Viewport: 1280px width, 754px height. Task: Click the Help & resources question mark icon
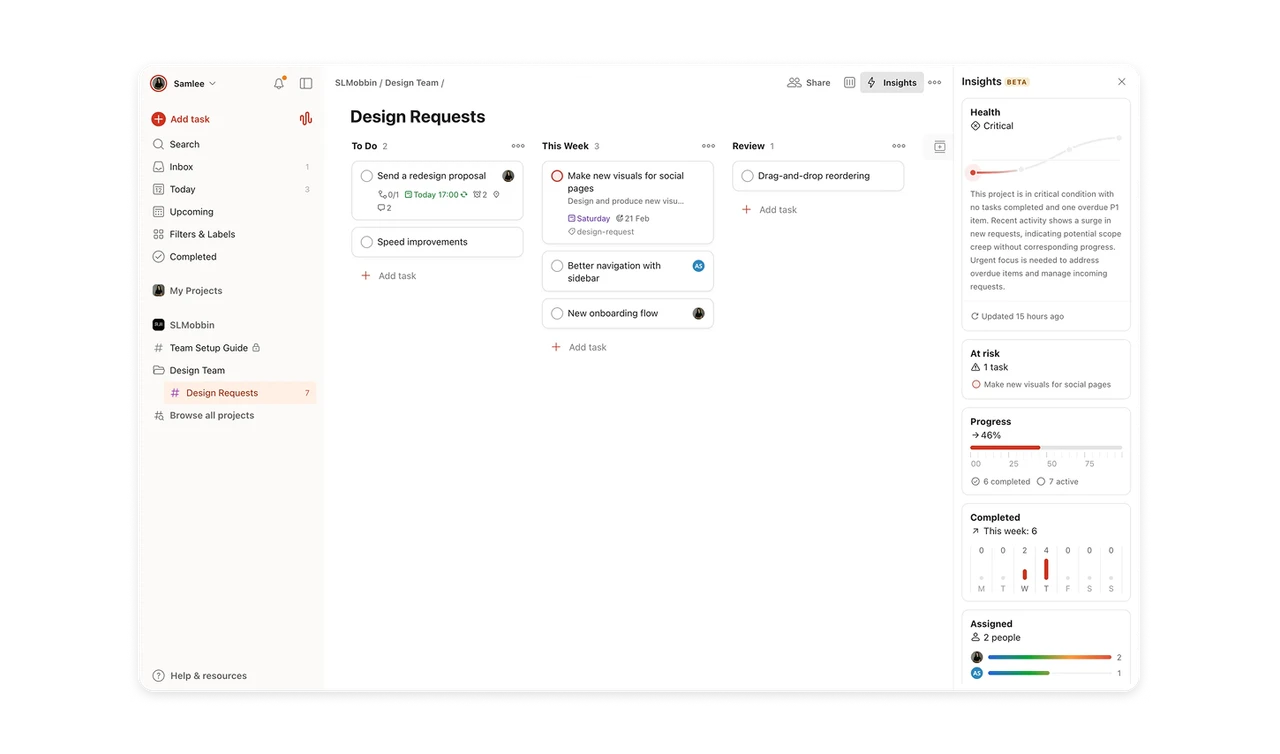pos(159,675)
